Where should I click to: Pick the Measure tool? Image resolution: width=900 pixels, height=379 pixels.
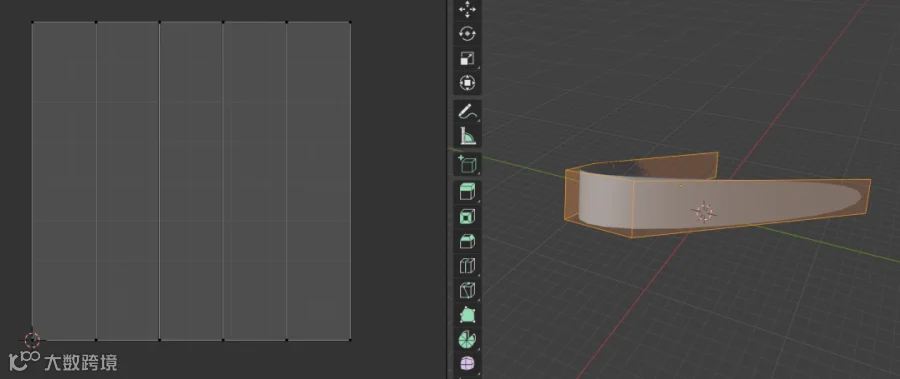pos(467,137)
